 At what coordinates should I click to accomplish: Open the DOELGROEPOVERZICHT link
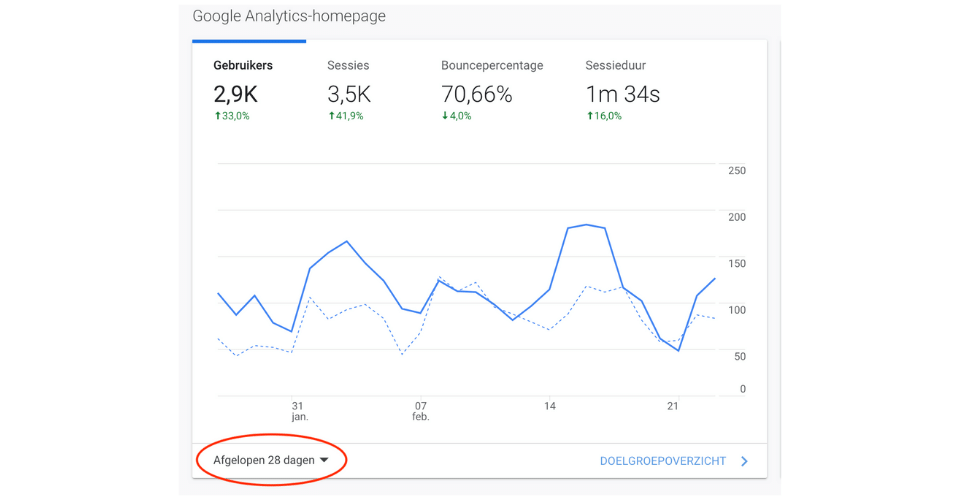pos(662,461)
